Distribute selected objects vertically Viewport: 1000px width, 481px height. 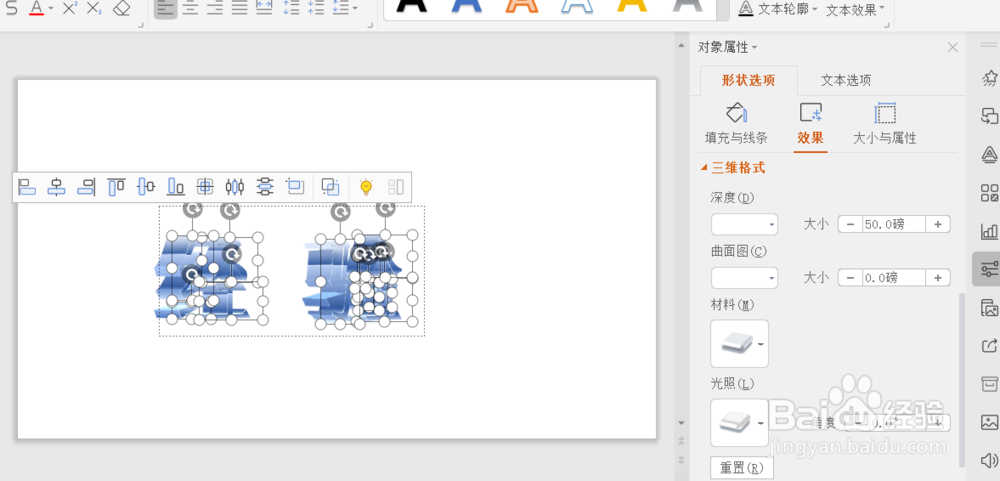click(265, 187)
